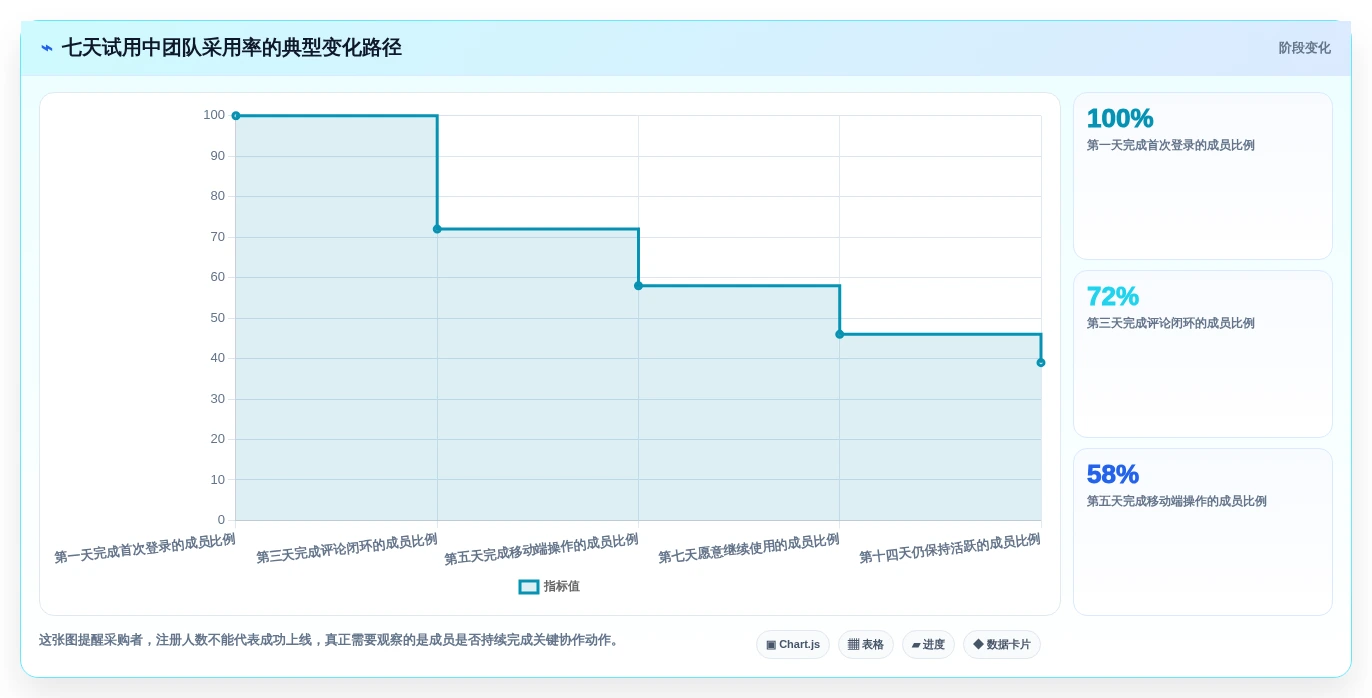Click x-axis label 第十四天仍保持活跃的成员比例
The width and height of the screenshot is (1372, 698).
click(x=950, y=549)
